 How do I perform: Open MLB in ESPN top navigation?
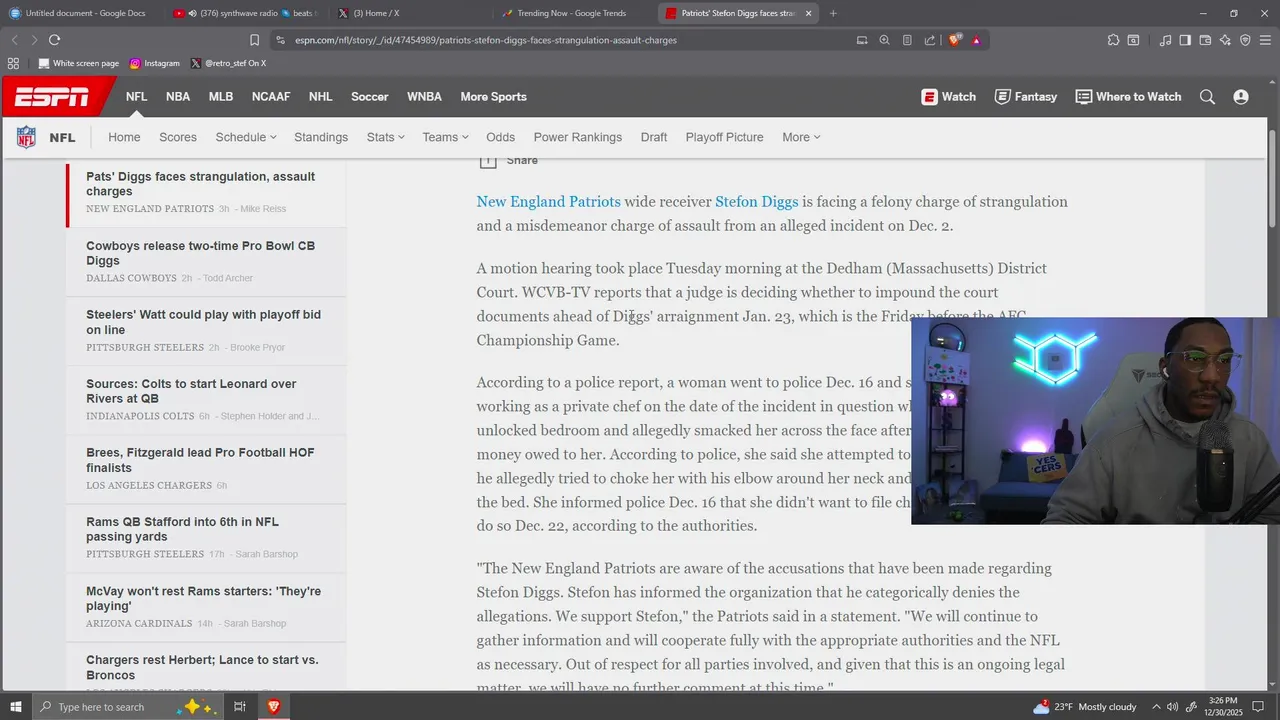(221, 97)
